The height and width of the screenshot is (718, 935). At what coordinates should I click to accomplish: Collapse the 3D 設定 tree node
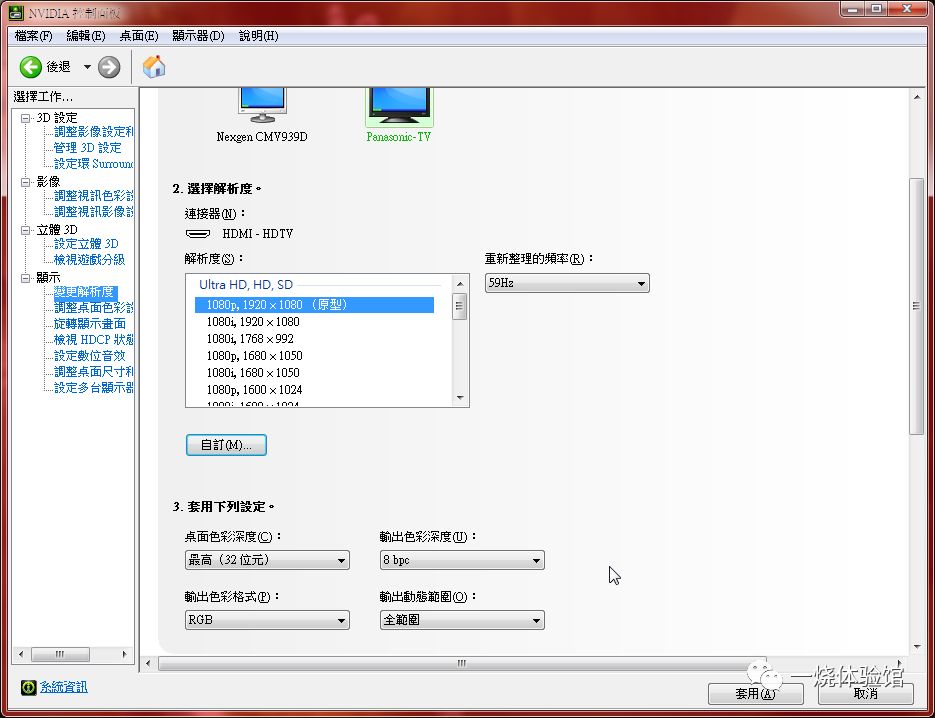tap(25, 118)
